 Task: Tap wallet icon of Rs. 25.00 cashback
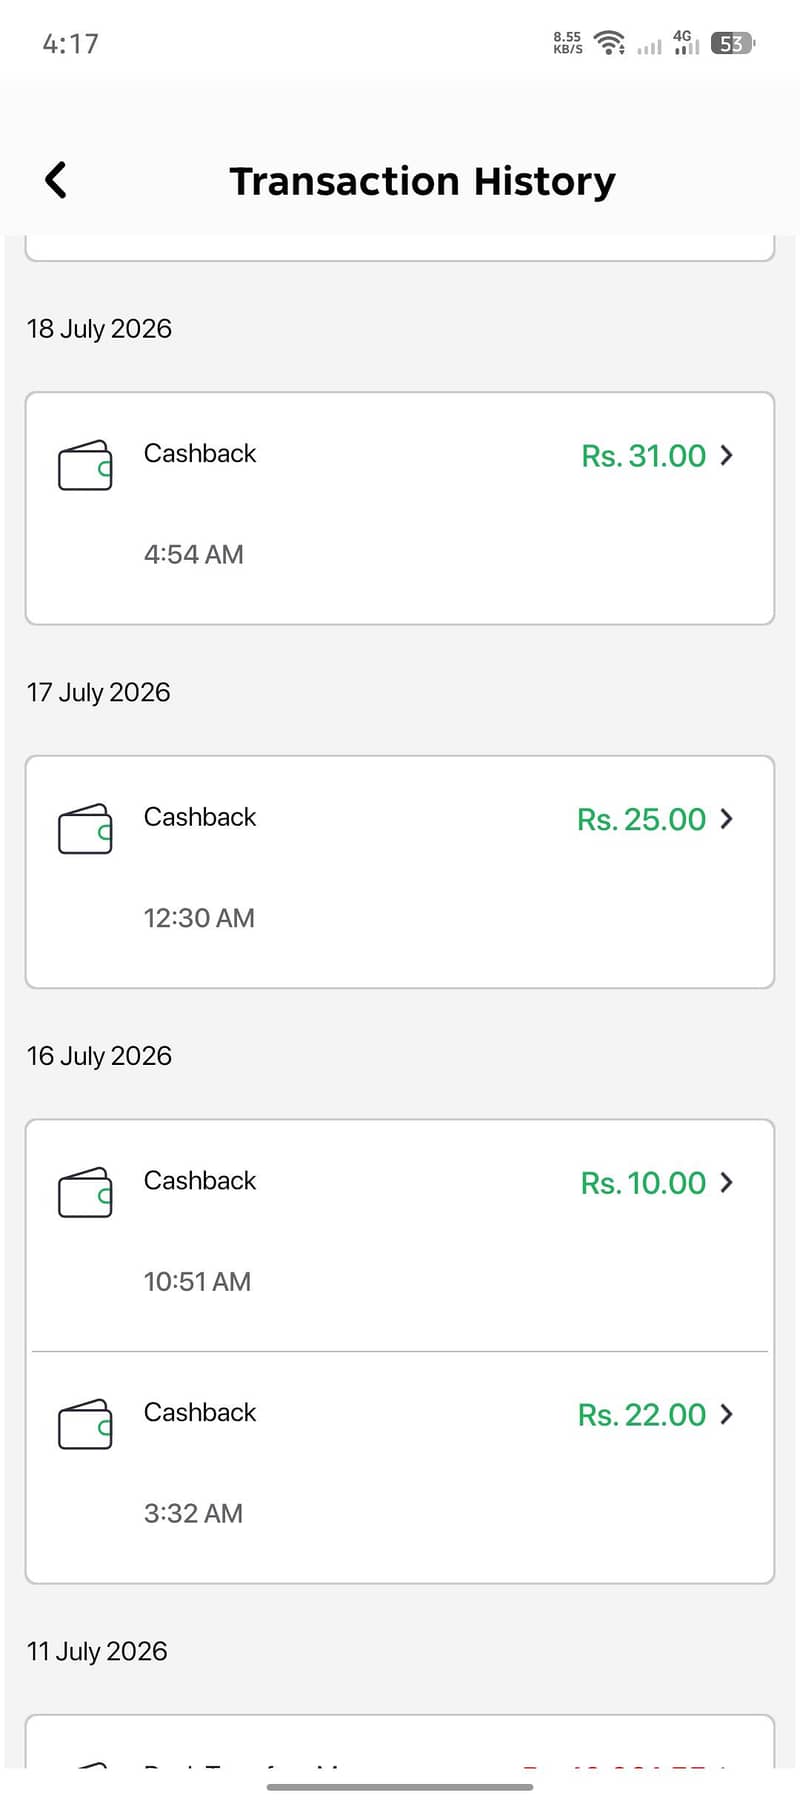pyautogui.click(x=85, y=829)
